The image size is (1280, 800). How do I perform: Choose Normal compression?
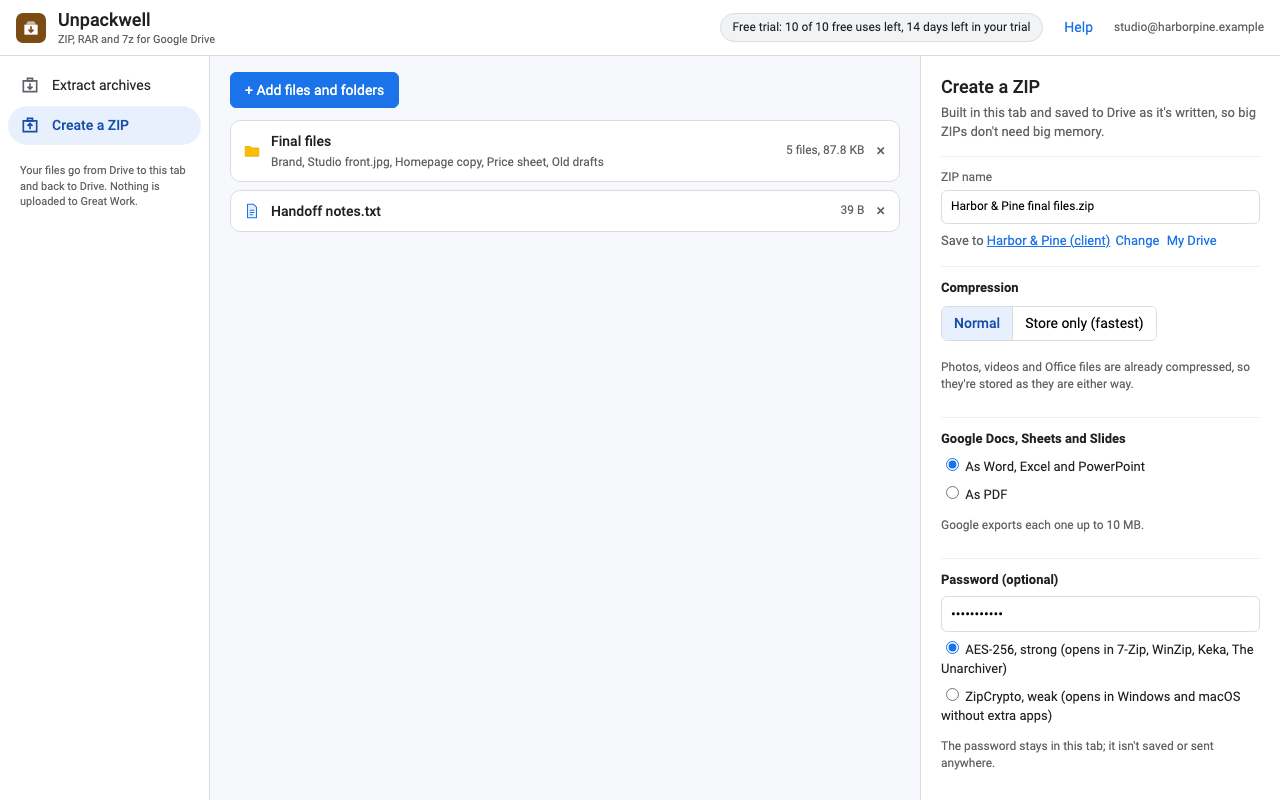(977, 323)
